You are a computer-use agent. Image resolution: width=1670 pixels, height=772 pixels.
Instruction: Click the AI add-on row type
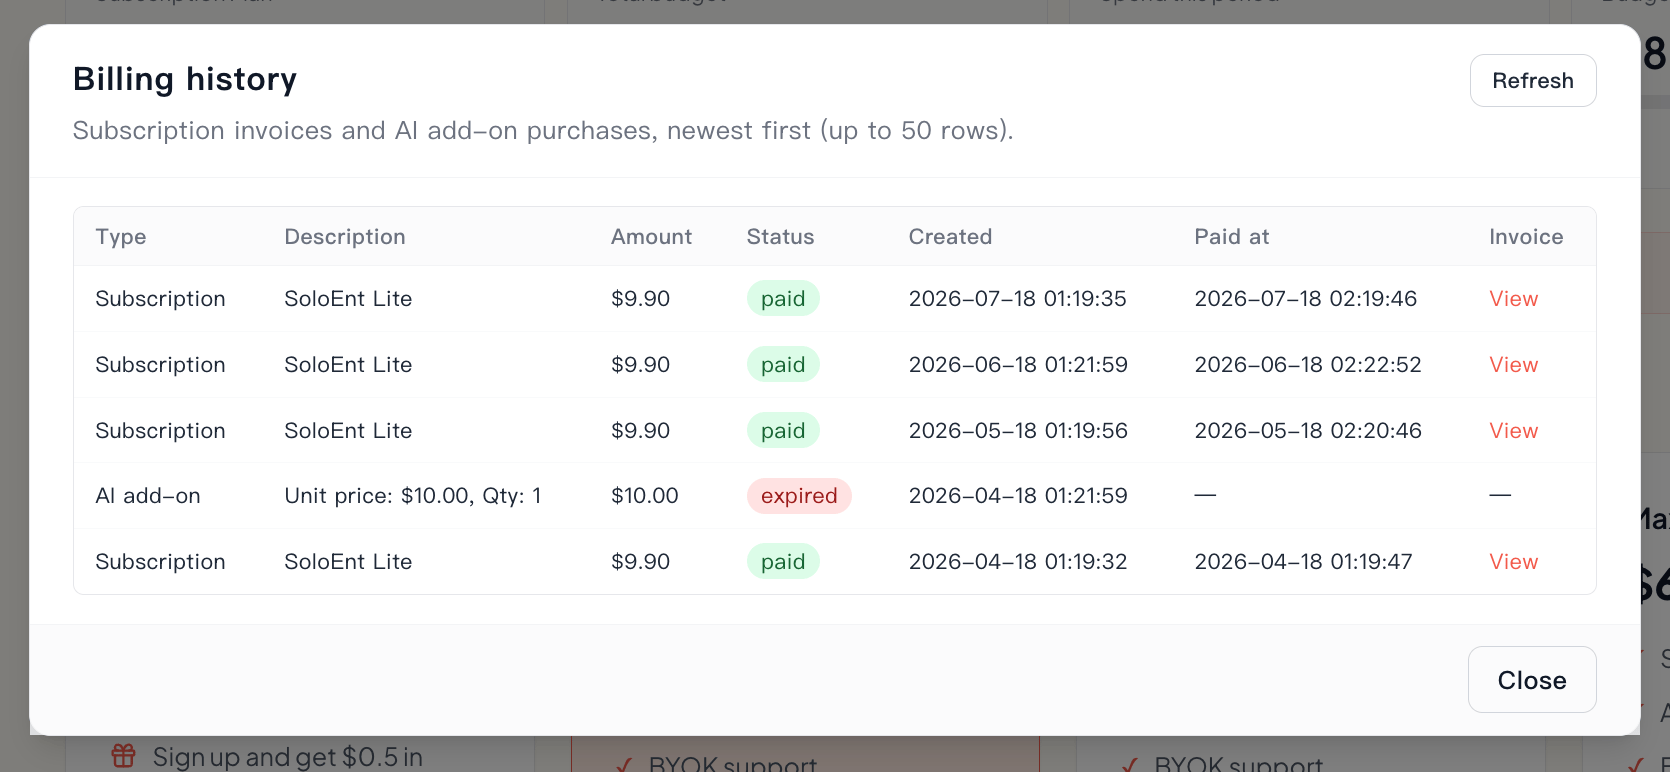tap(148, 496)
